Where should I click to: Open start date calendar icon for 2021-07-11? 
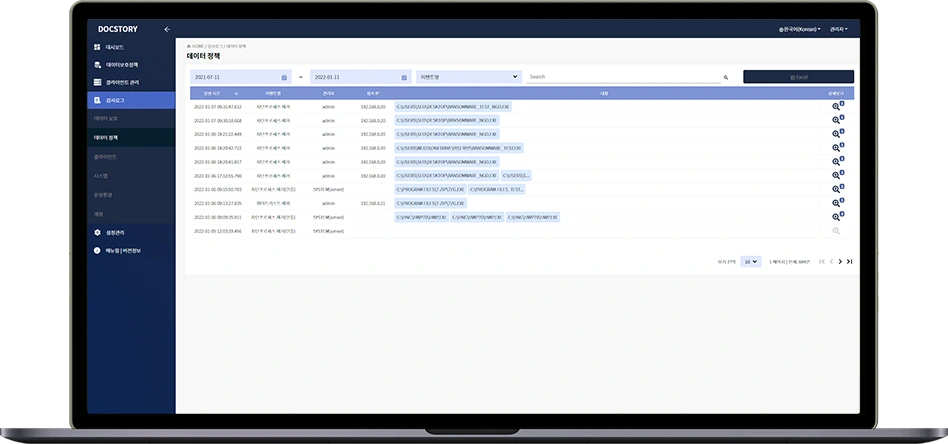[x=284, y=77]
